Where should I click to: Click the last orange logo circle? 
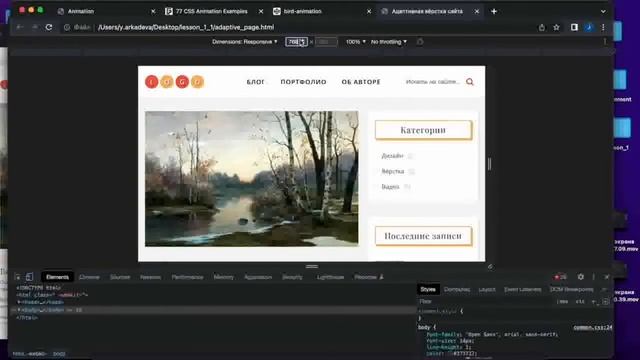click(197, 82)
